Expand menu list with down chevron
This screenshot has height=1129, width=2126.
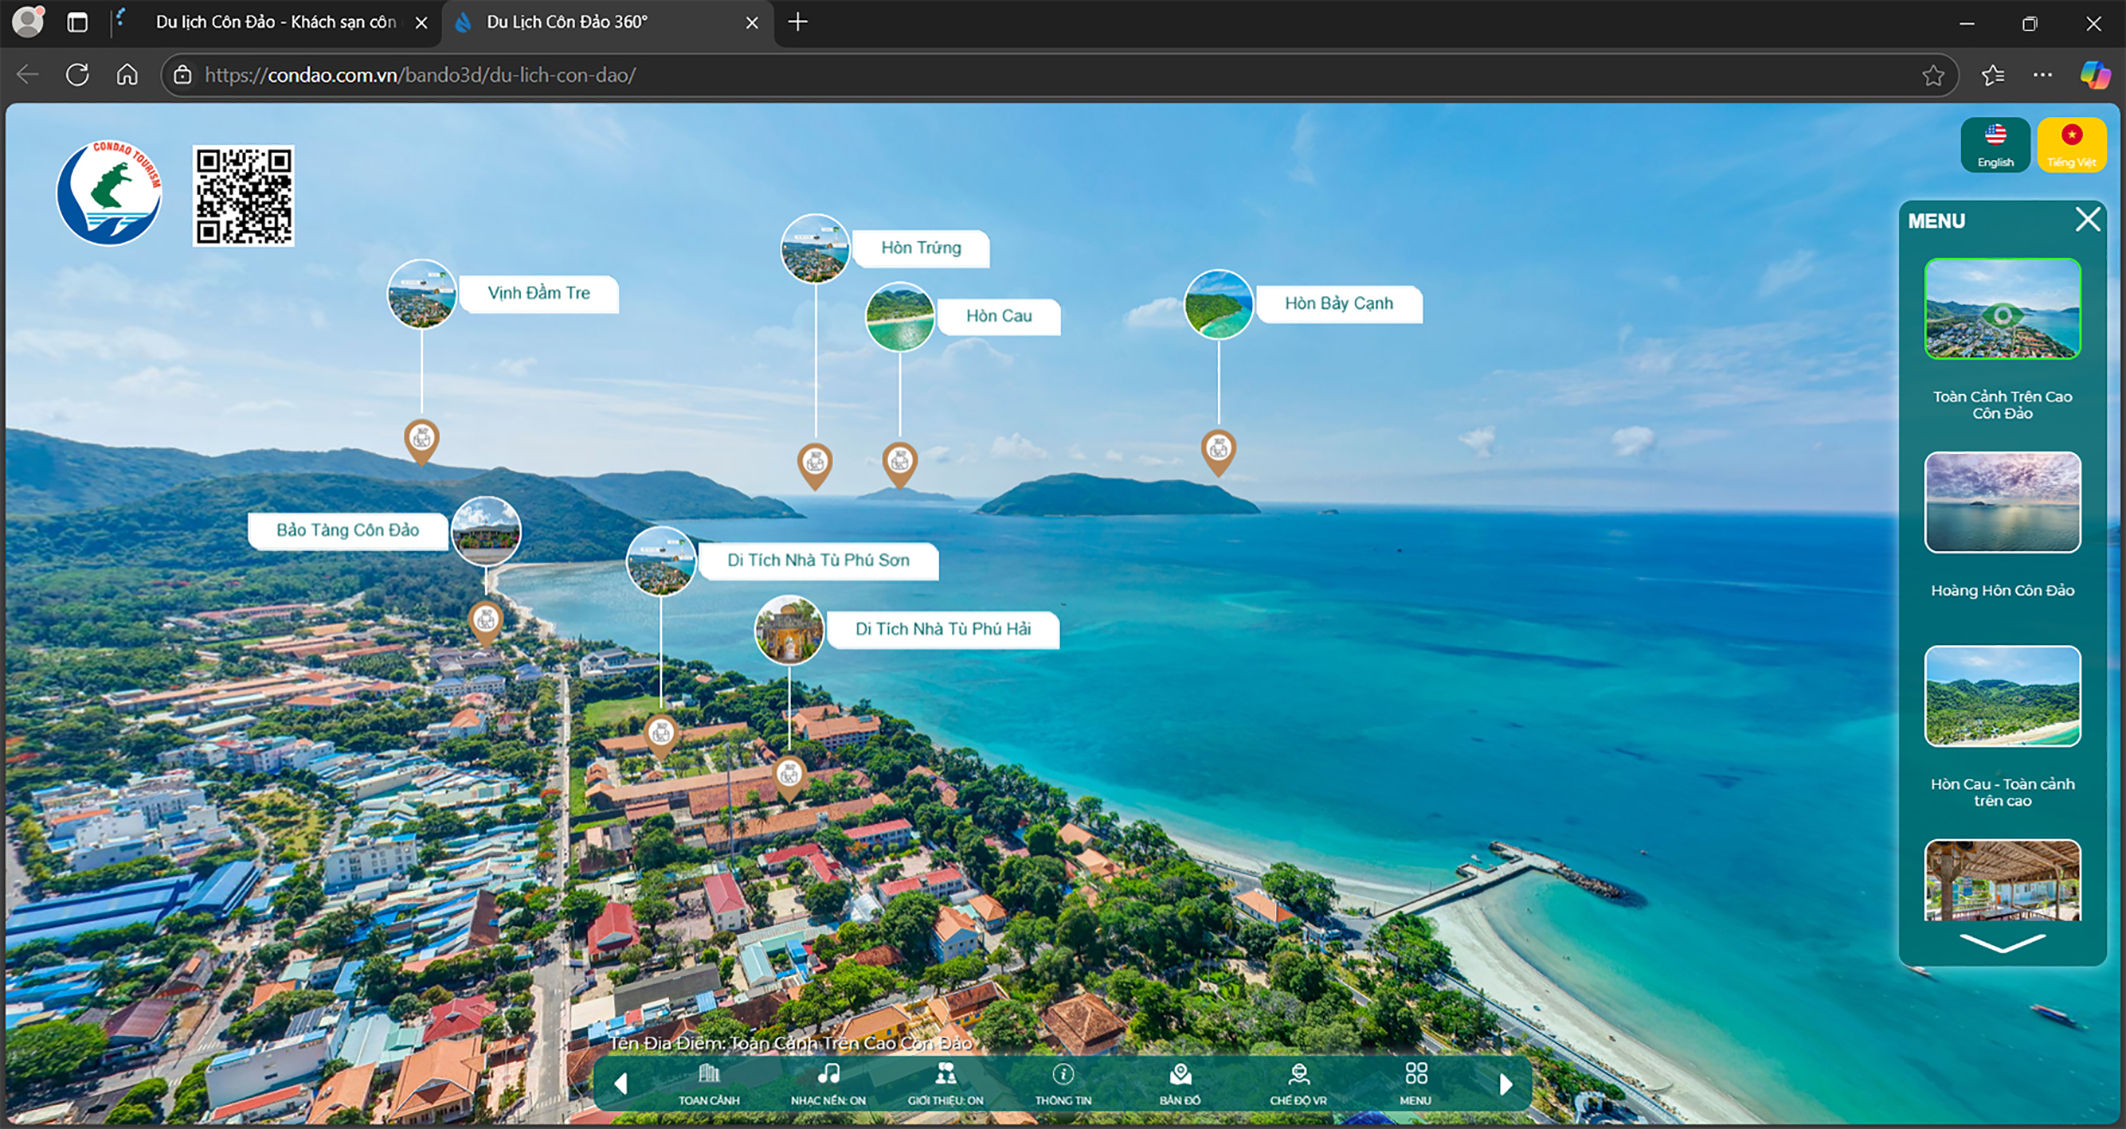pyautogui.click(x=2002, y=943)
